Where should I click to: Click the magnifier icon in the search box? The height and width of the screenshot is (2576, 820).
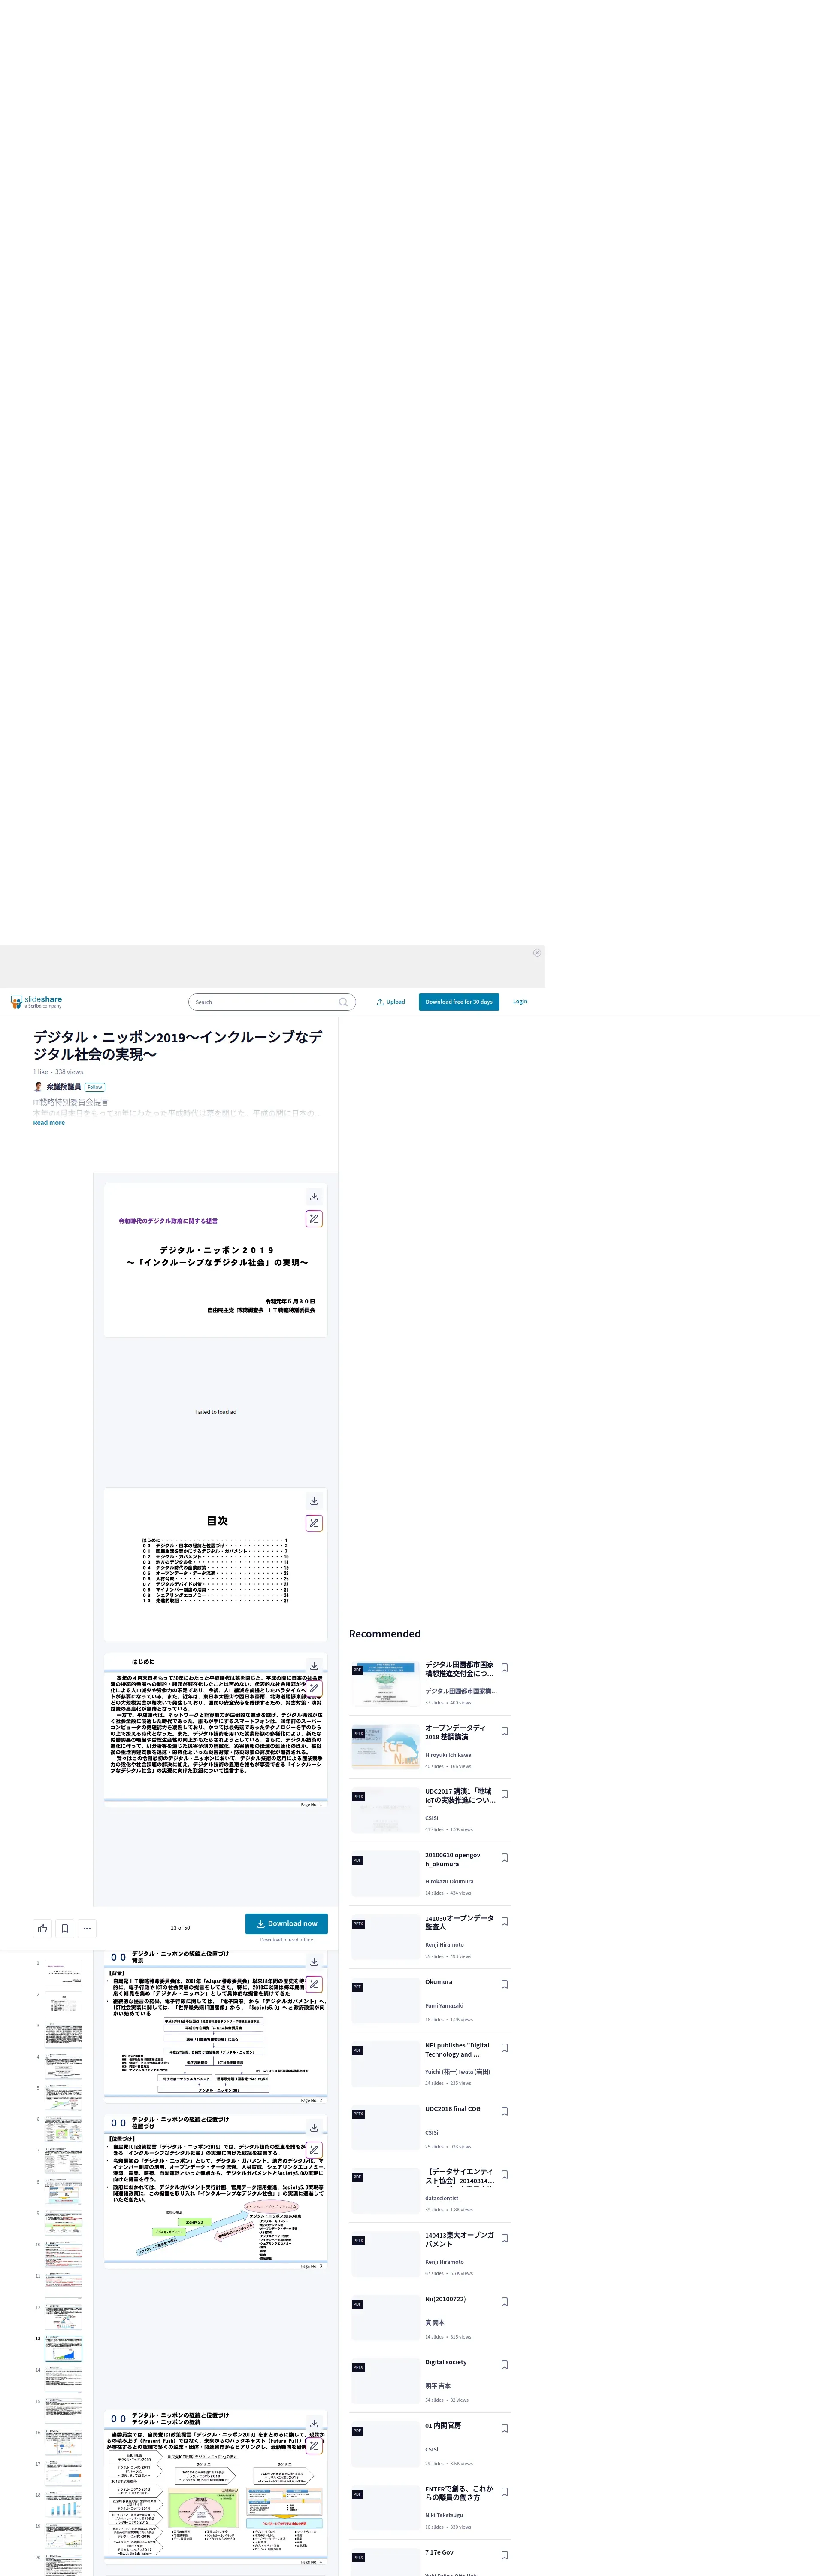[x=343, y=1002]
